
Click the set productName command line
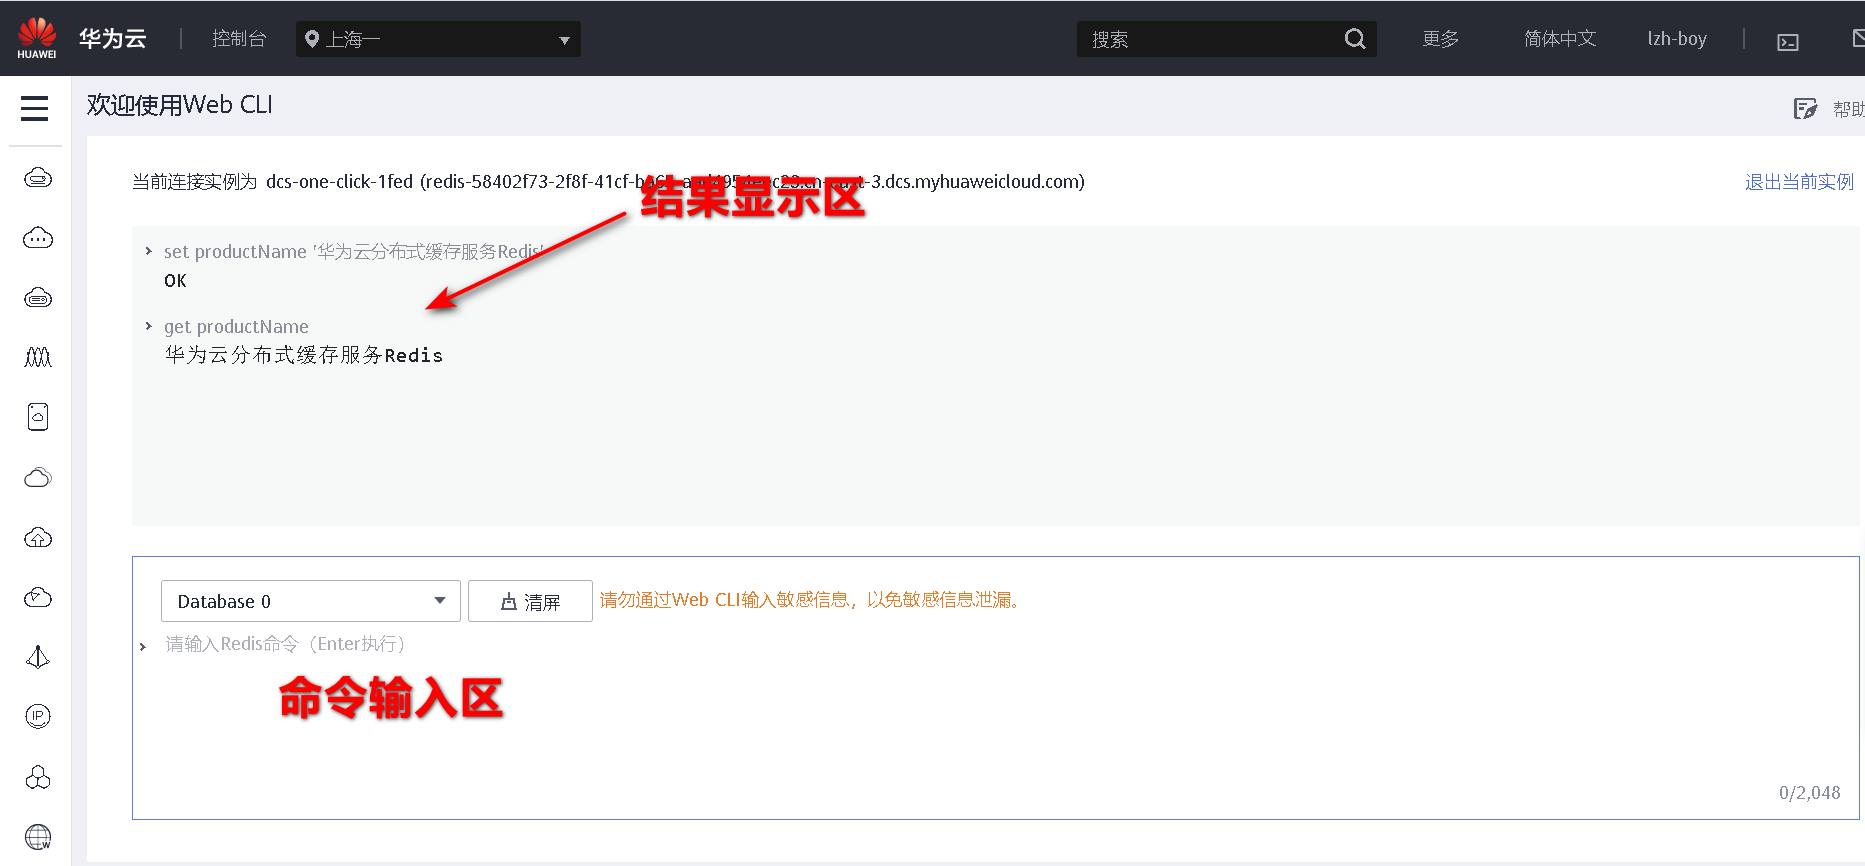(355, 252)
